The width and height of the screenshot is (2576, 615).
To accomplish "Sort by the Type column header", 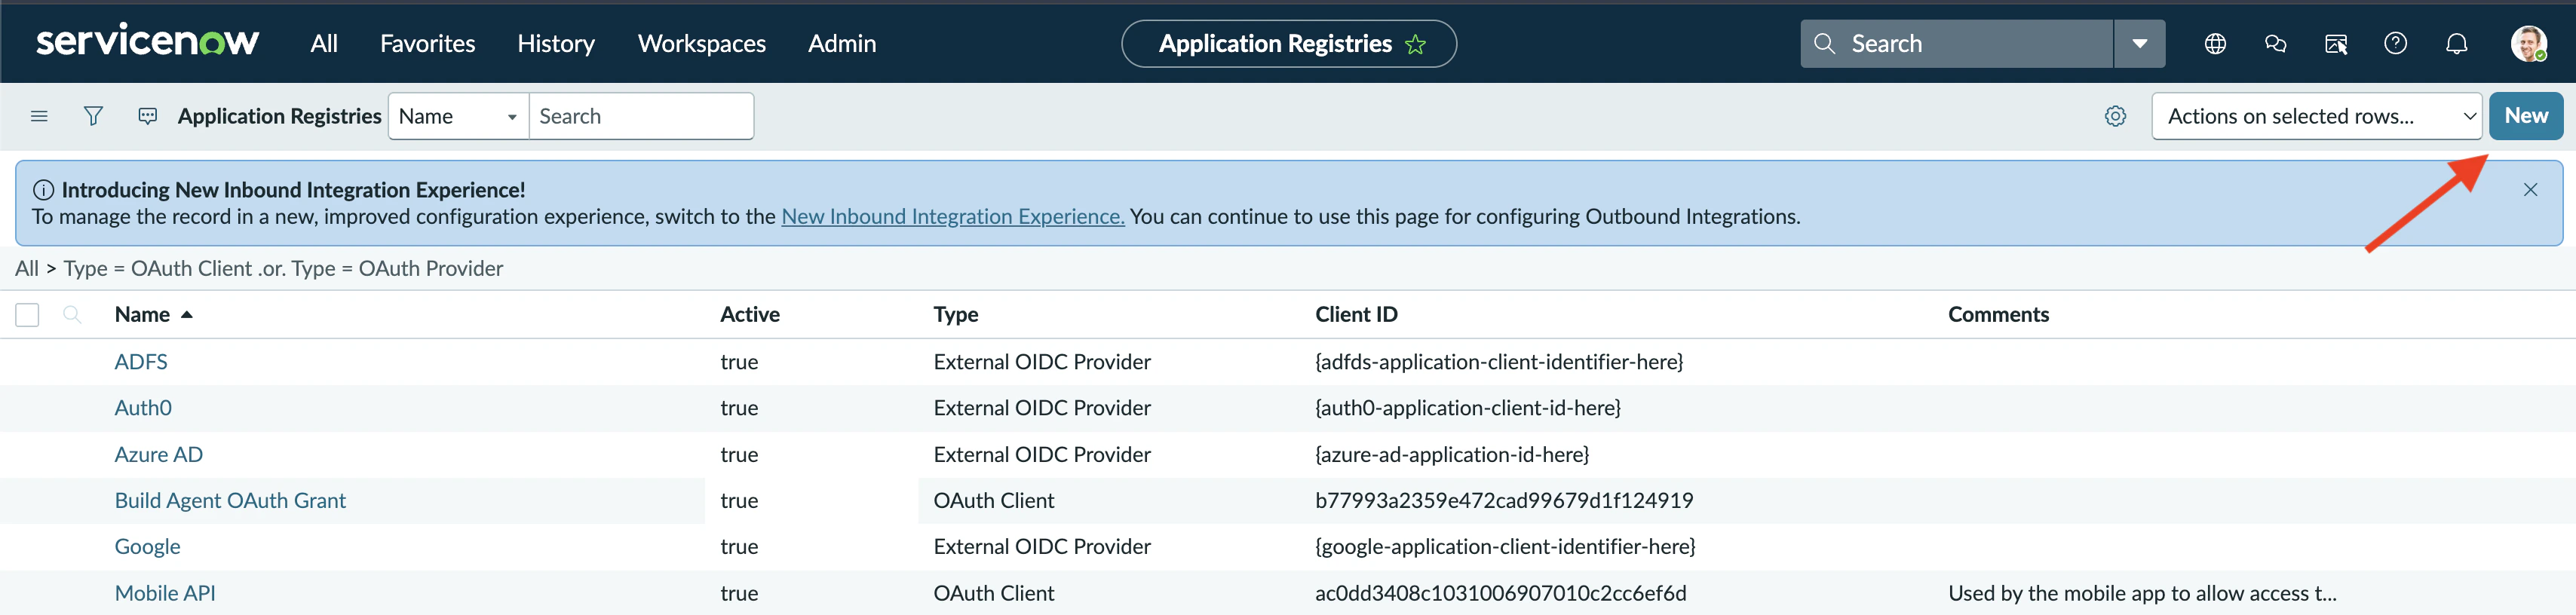I will click(955, 314).
